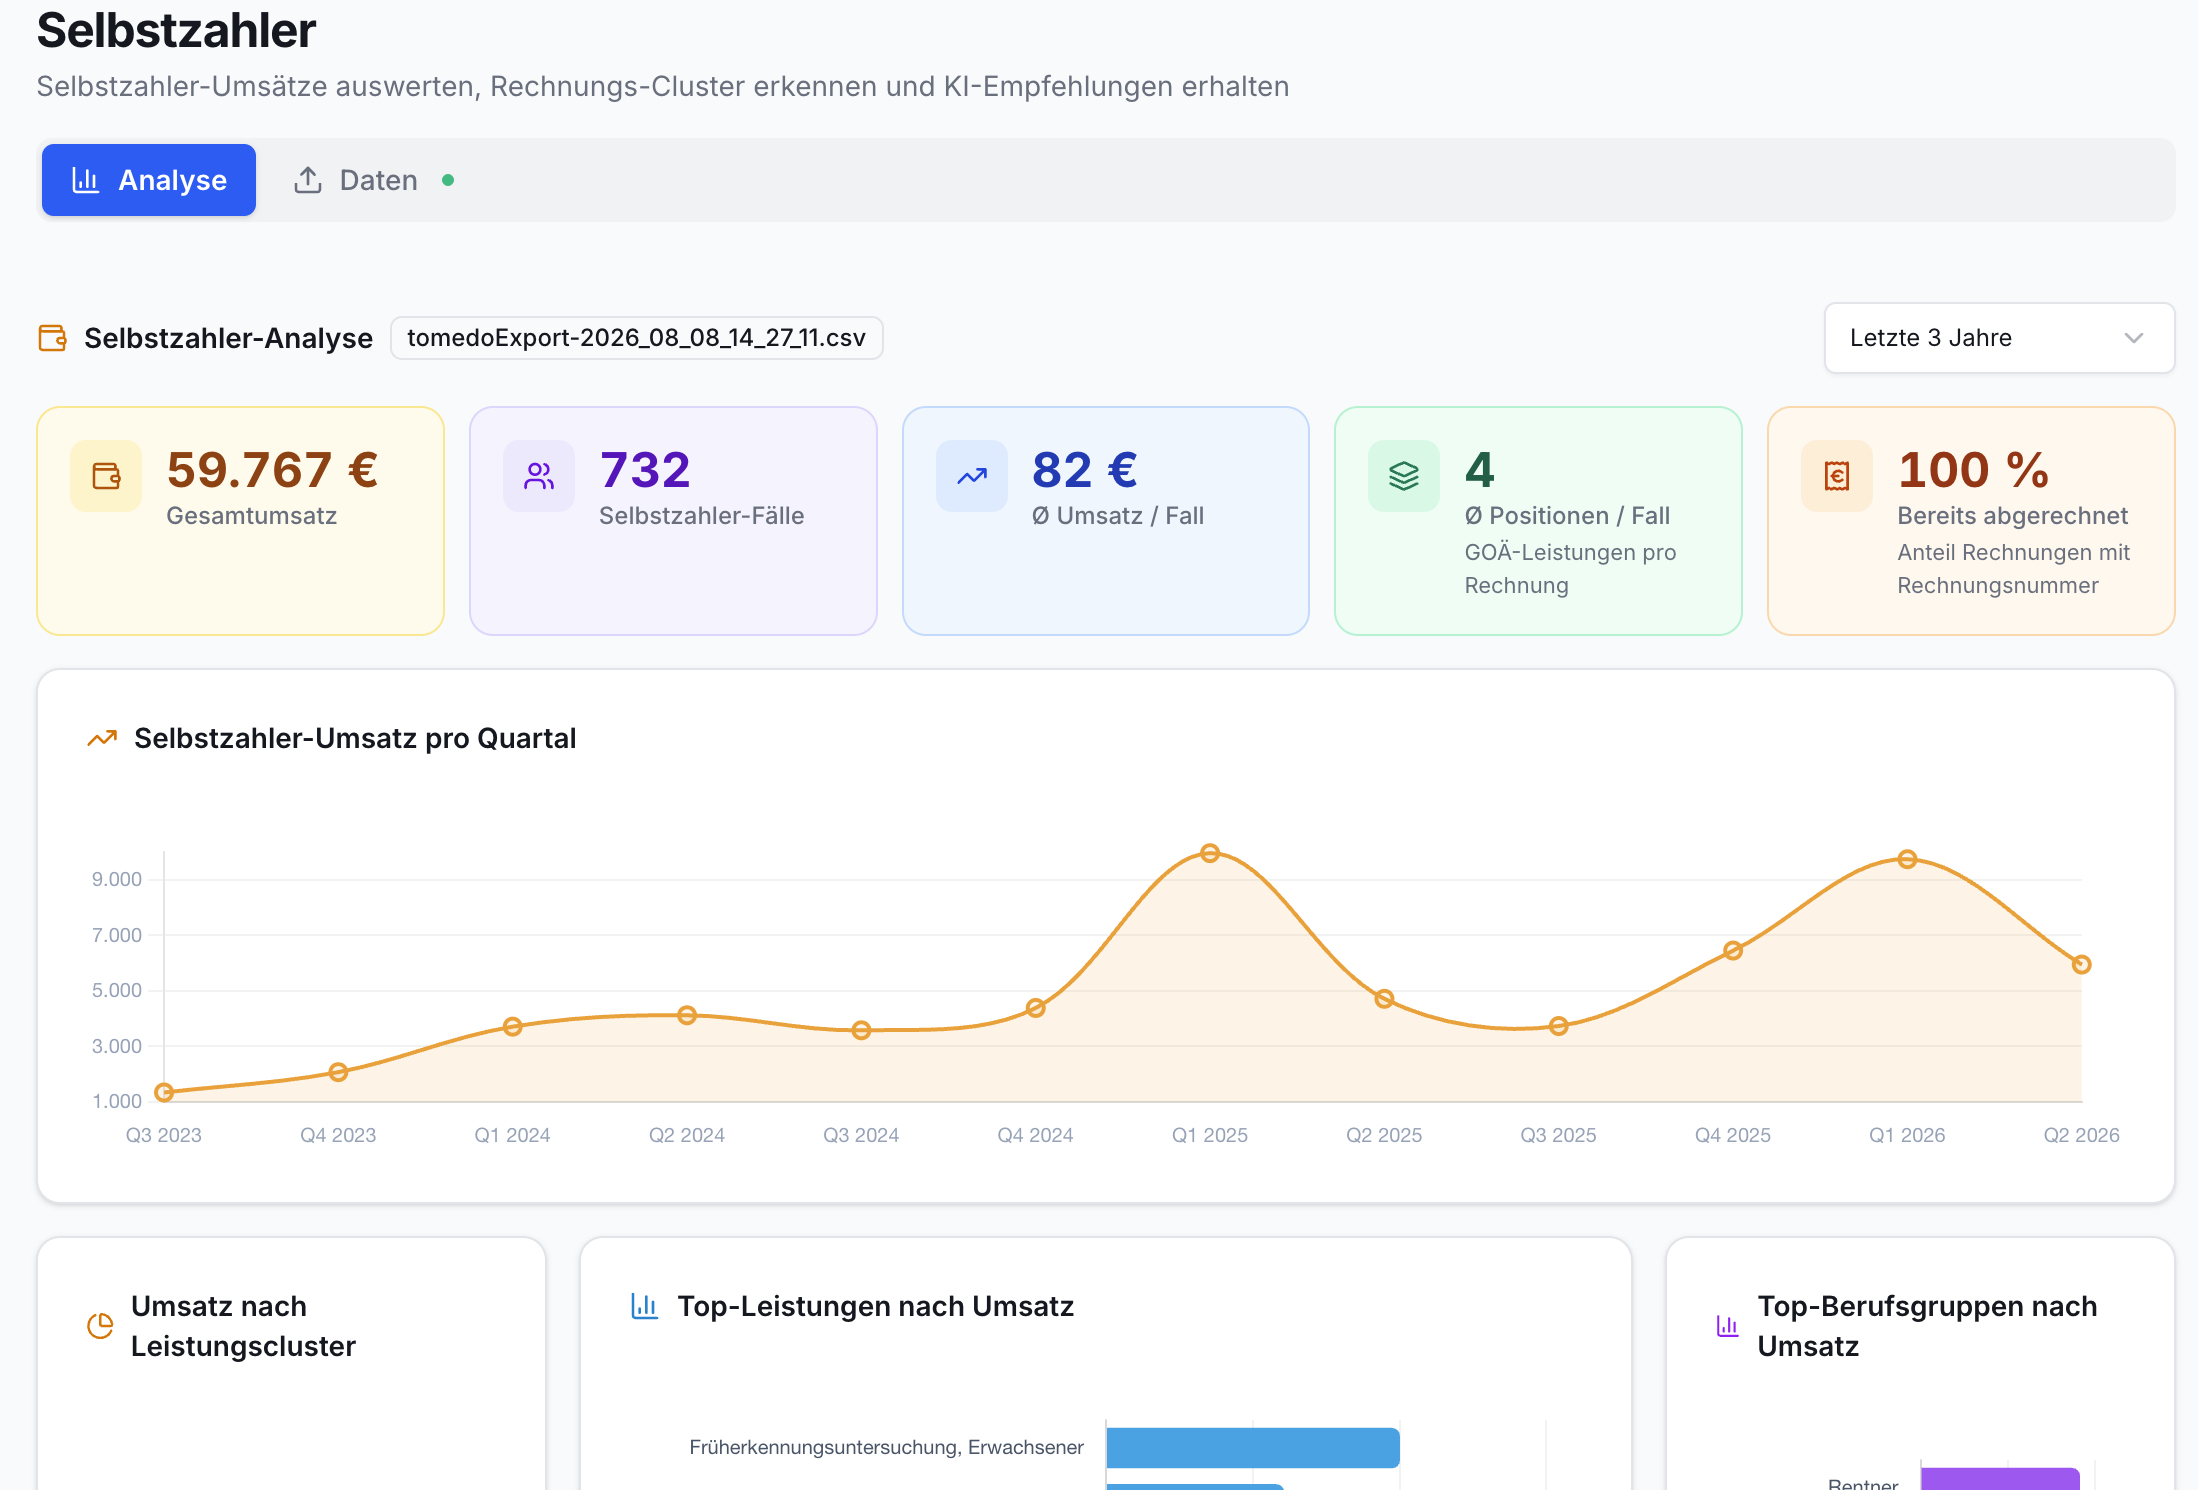This screenshot has width=2198, height=1490.
Task: Click the Früherkennungsuntersuchung, Erwachsener label
Action: click(x=886, y=1447)
